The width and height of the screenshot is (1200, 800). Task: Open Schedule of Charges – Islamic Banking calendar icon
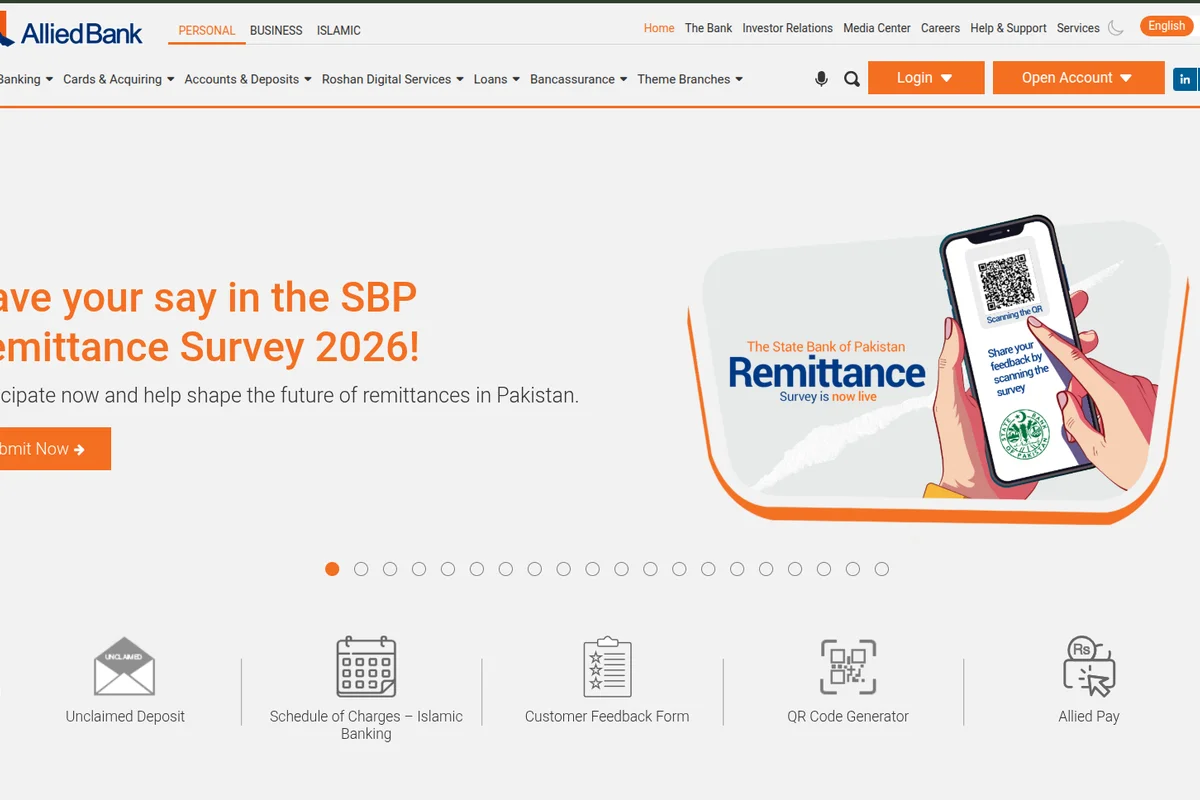point(366,666)
